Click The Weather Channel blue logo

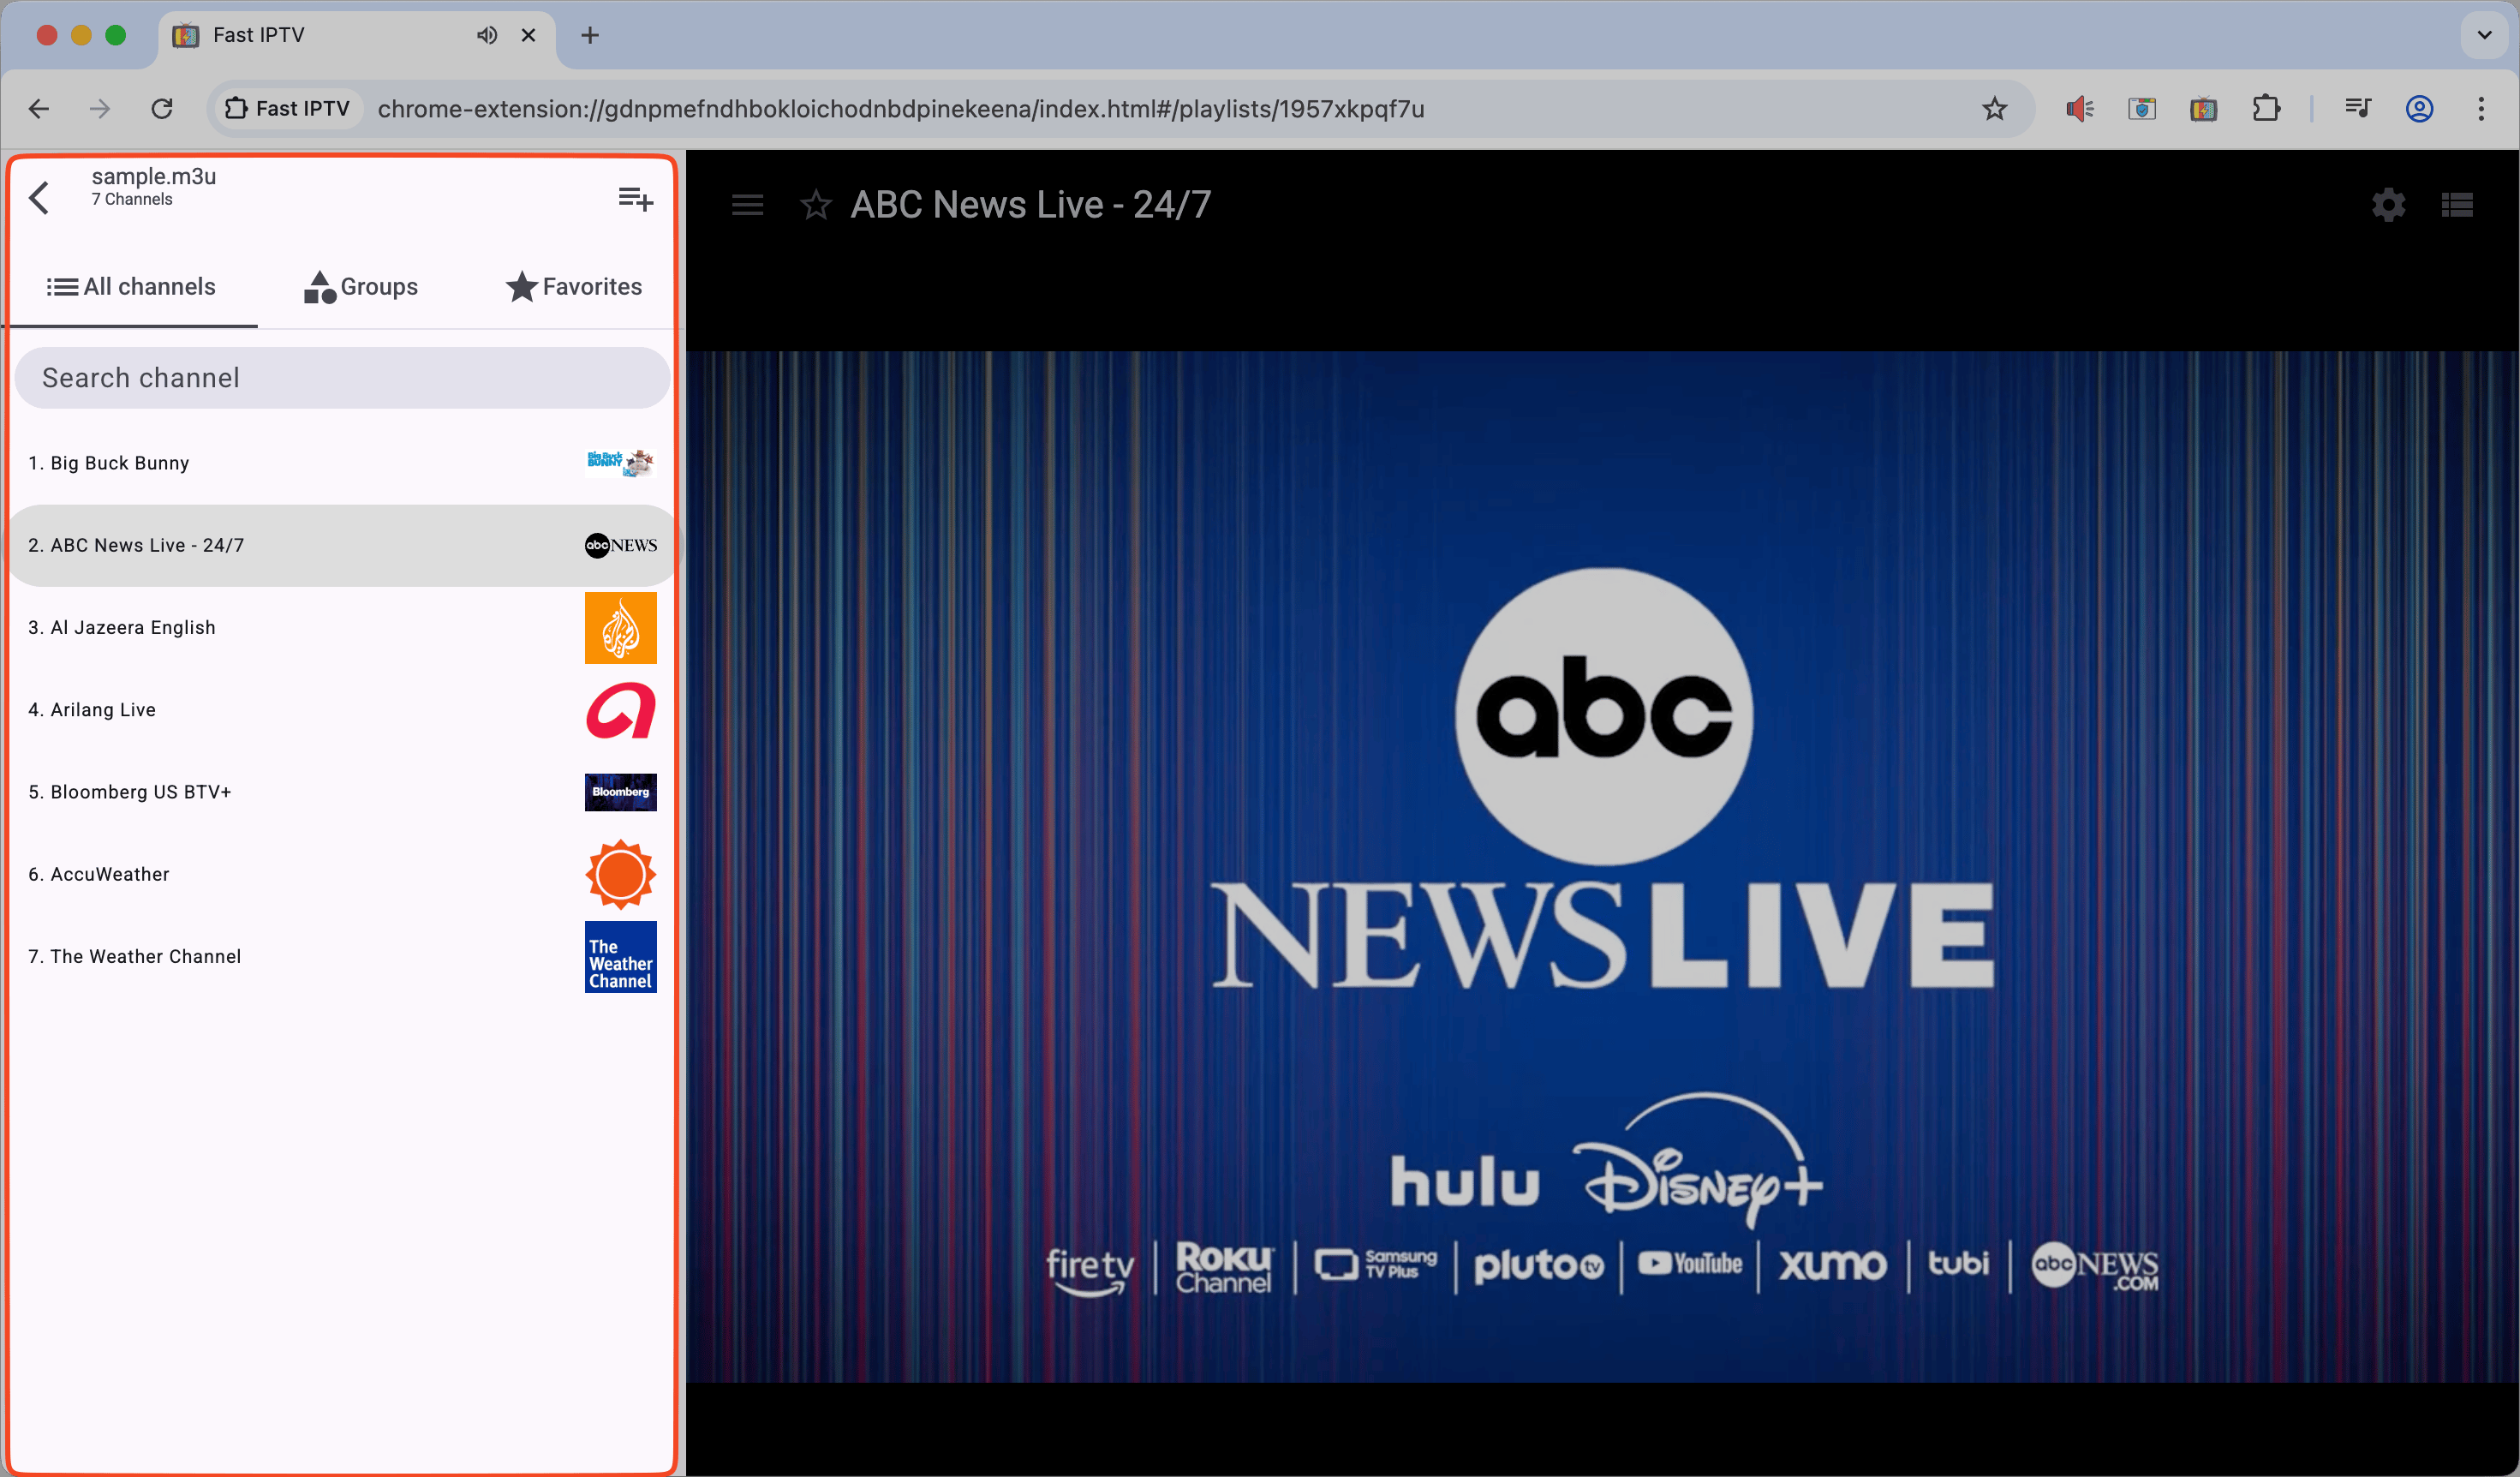[621, 957]
